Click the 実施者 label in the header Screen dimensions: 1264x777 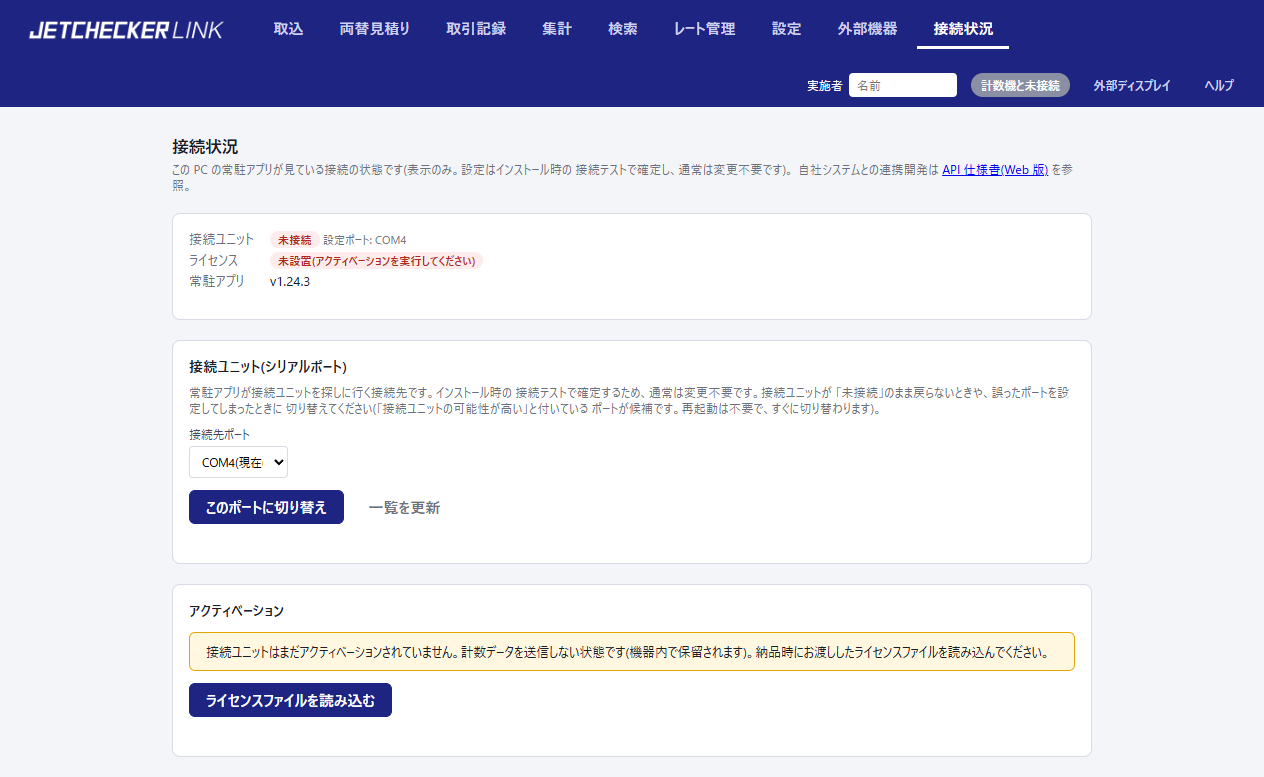825,86
